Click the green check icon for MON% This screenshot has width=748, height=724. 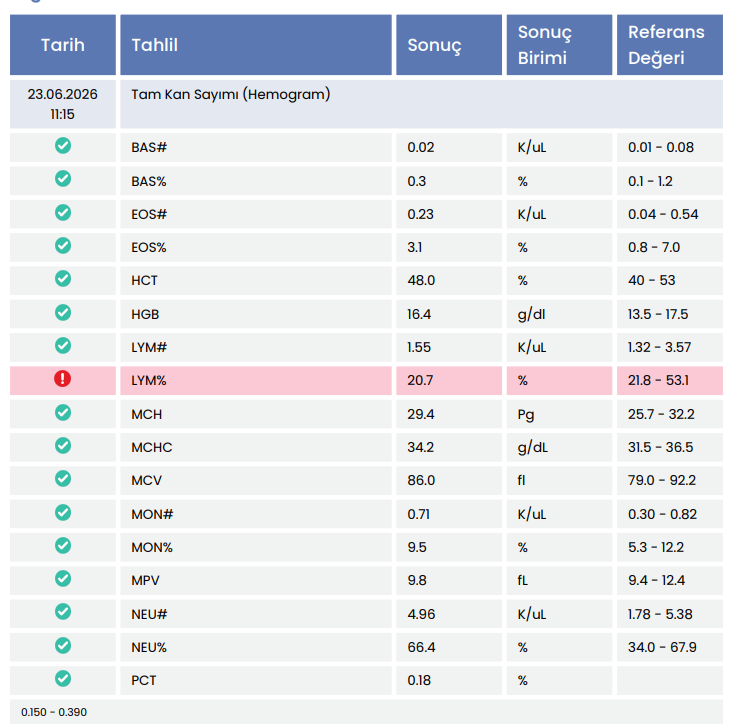pos(63,546)
